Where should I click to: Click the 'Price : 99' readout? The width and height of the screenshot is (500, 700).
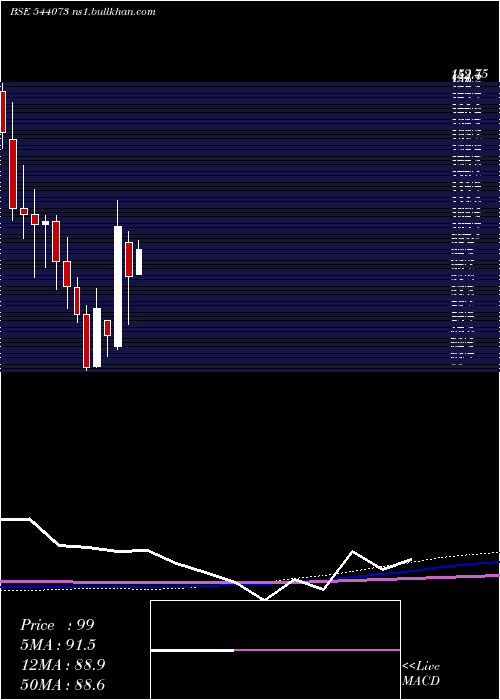57,625
